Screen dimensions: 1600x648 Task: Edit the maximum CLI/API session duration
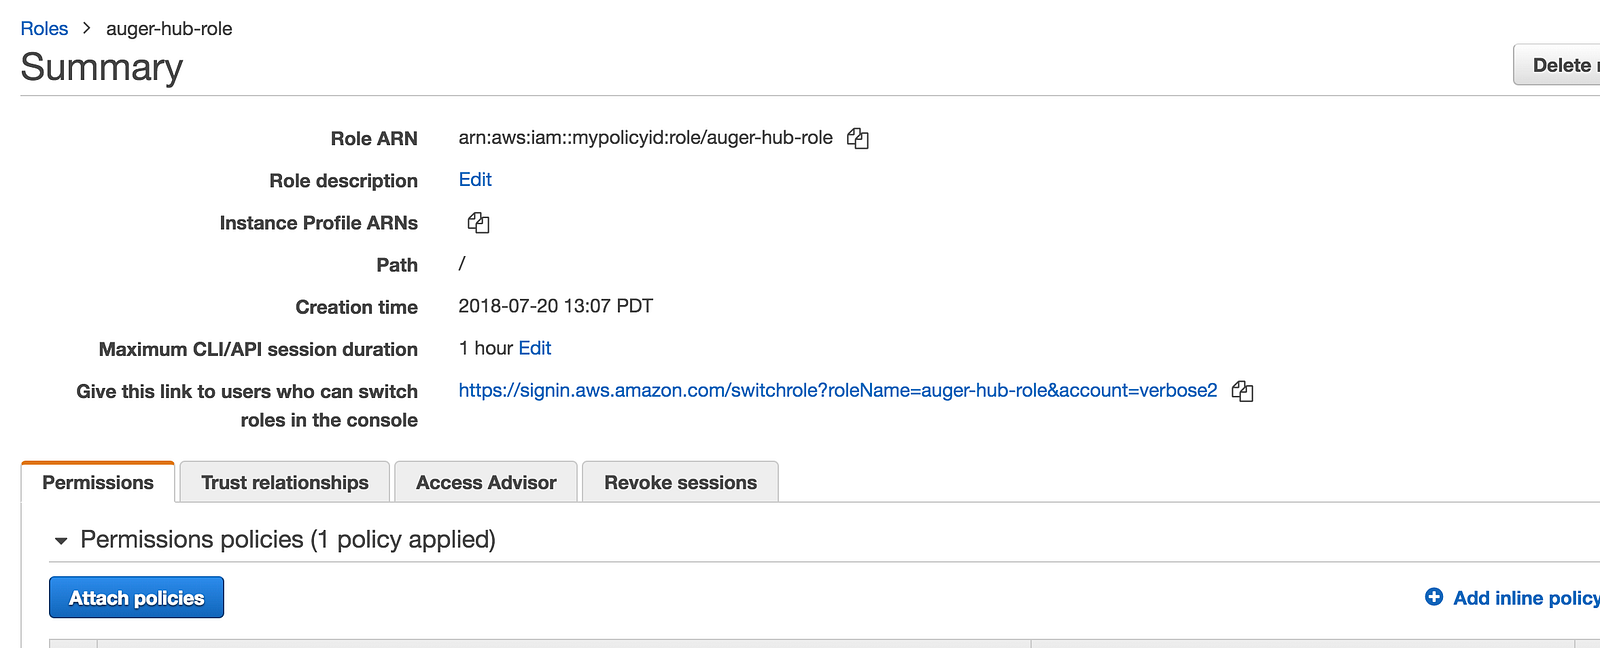535,348
